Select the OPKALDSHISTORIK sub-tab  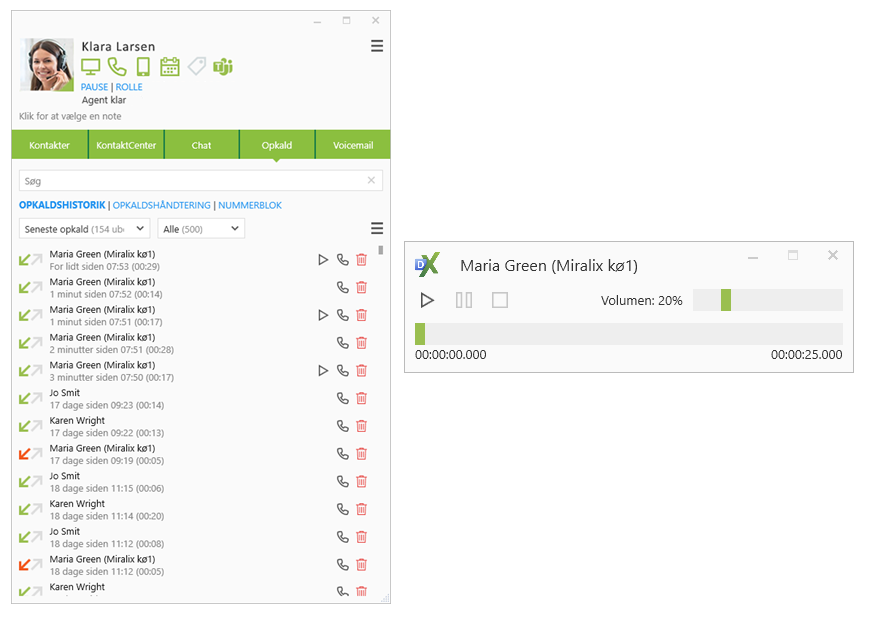point(62,205)
